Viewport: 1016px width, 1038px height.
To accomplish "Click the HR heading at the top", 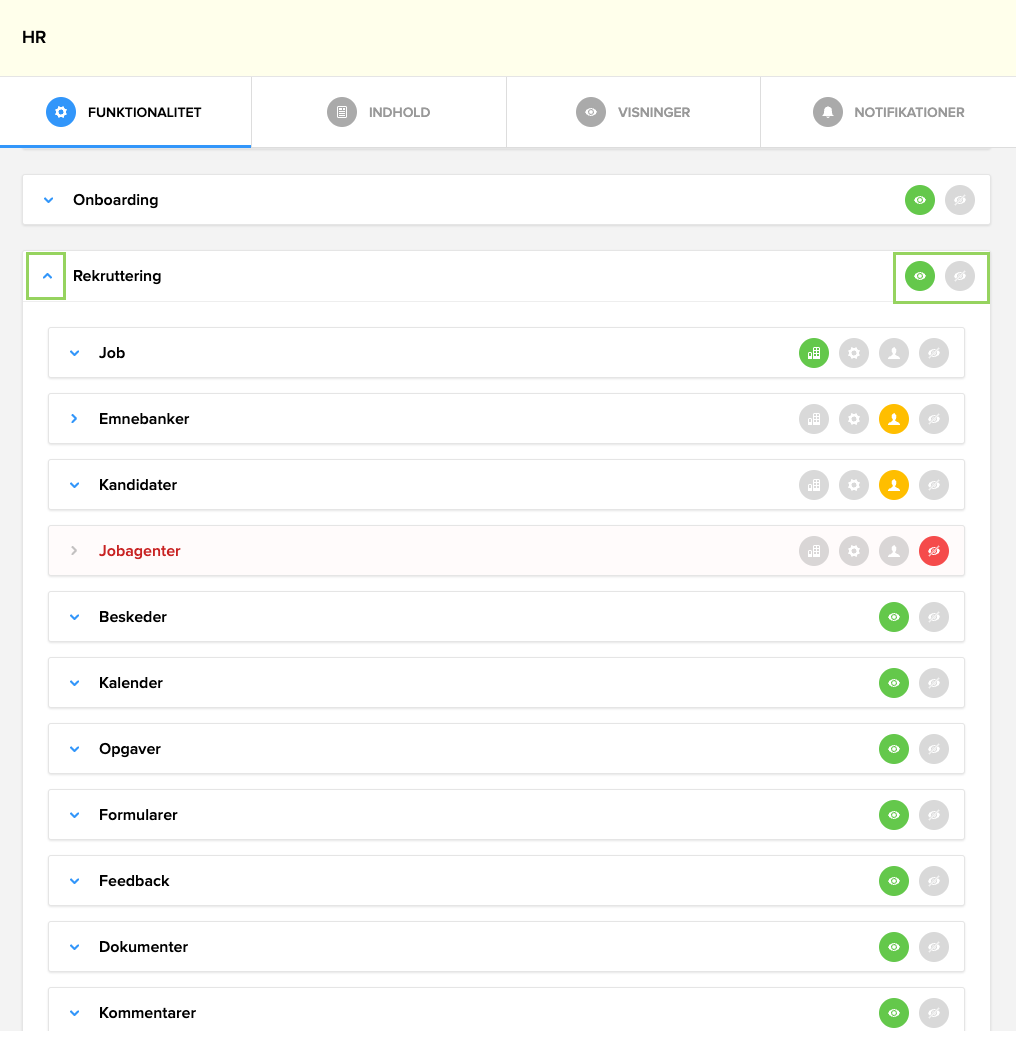I will coord(35,37).
